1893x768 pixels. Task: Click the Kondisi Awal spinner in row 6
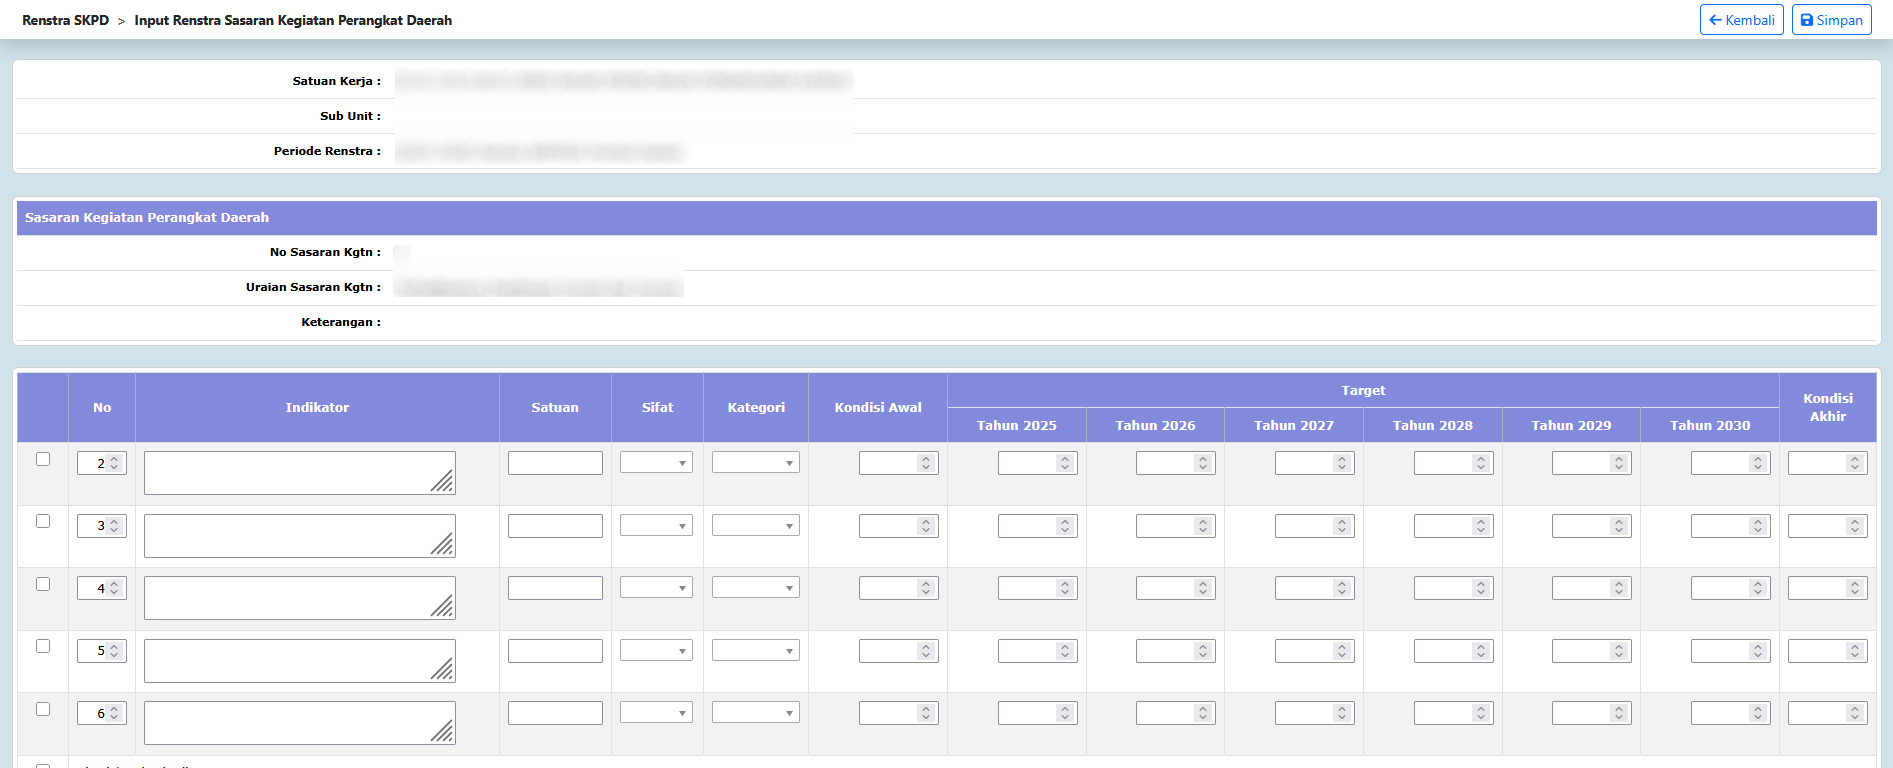click(x=898, y=713)
